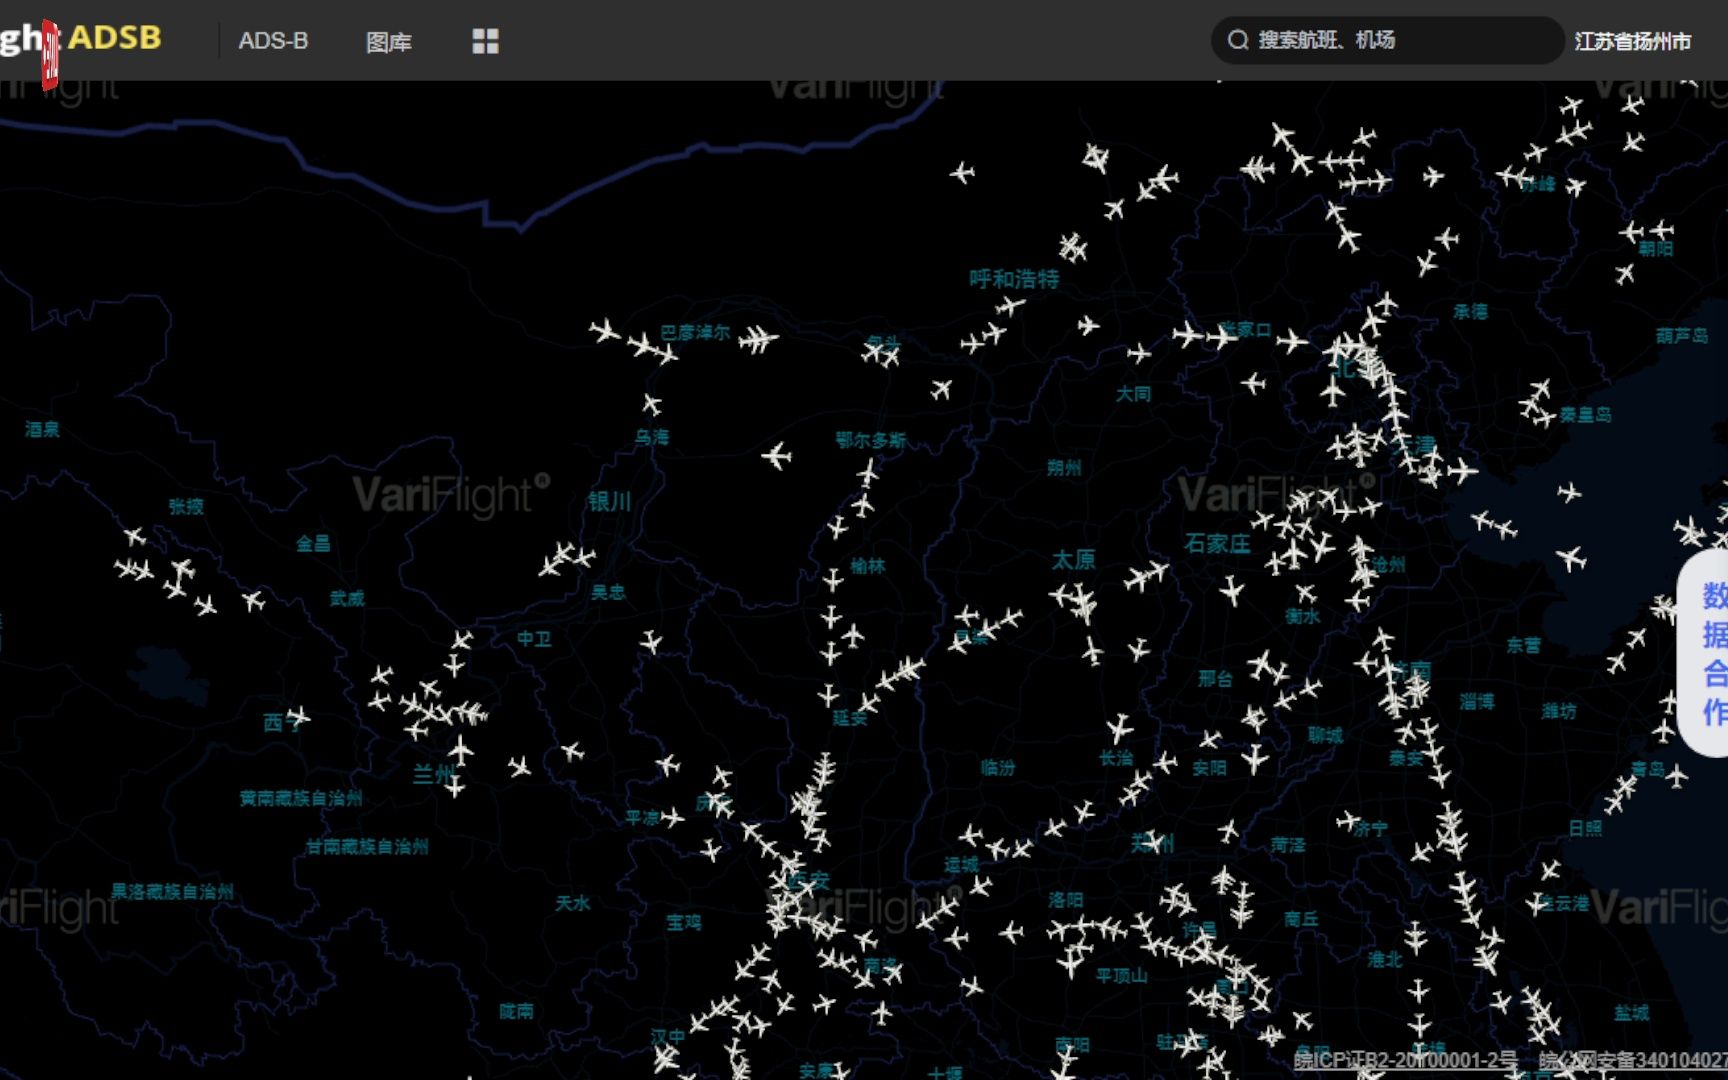Click the 银川 city label
The width and height of the screenshot is (1728, 1080).
click(x=609, y=501)
